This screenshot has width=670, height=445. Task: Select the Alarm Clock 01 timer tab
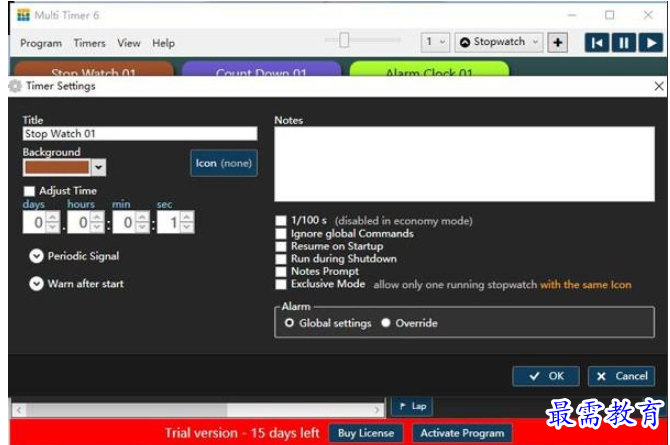429,69
